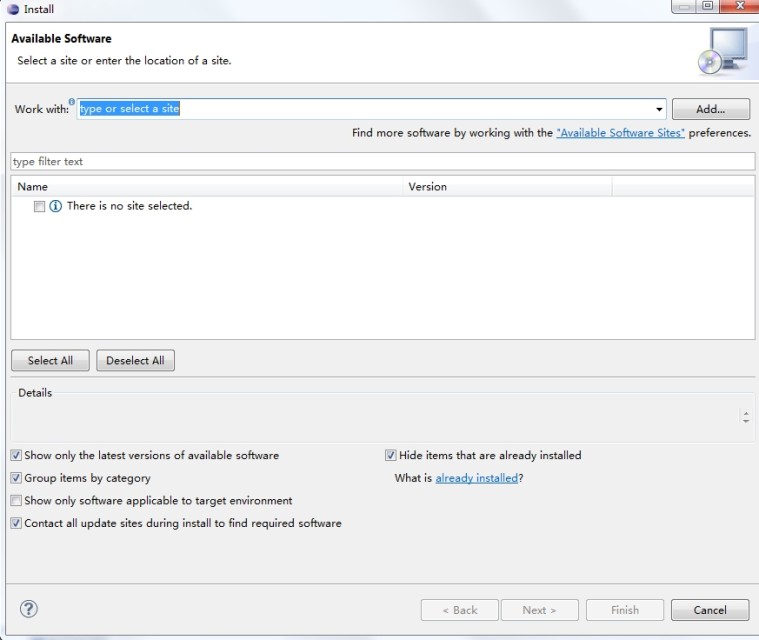Open the Available Software Sites preferences link
Image resolution: width=759 pixels, height=640 pixels.
coord(621,133)
